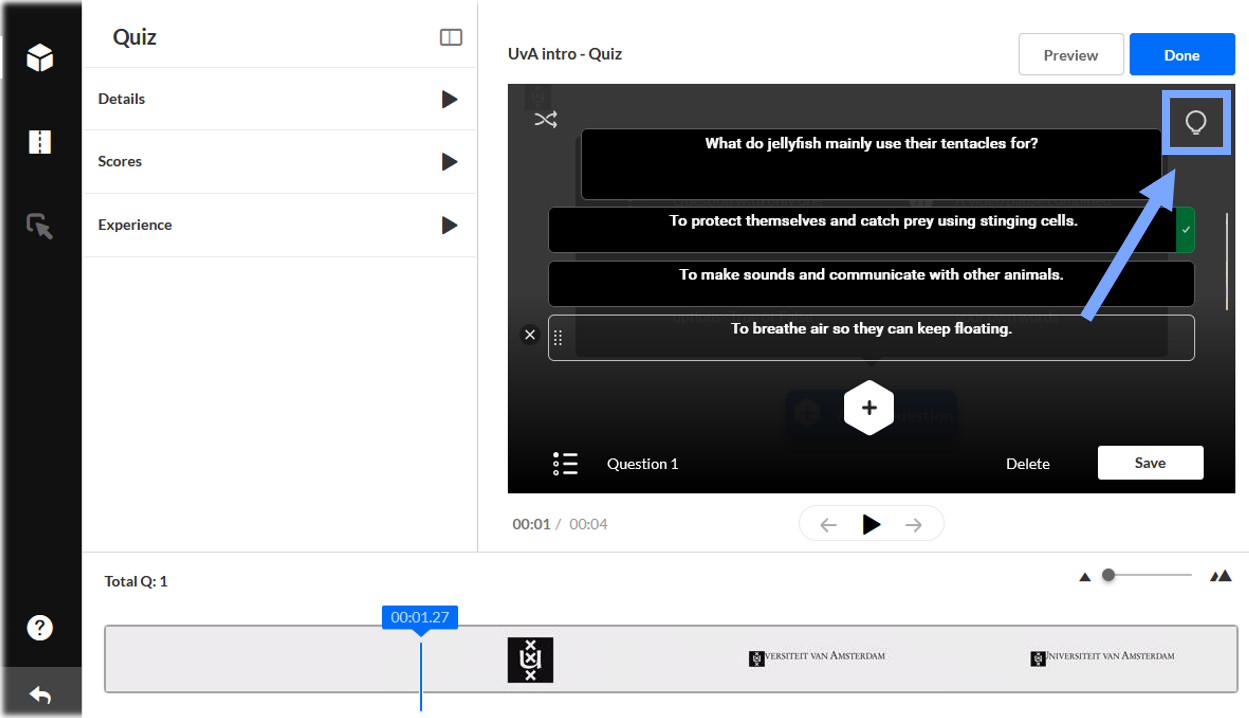Click the 'UvA intro - Quiz' title
Viewport: 1249px width, 718px height.
(x=565, y=54)
